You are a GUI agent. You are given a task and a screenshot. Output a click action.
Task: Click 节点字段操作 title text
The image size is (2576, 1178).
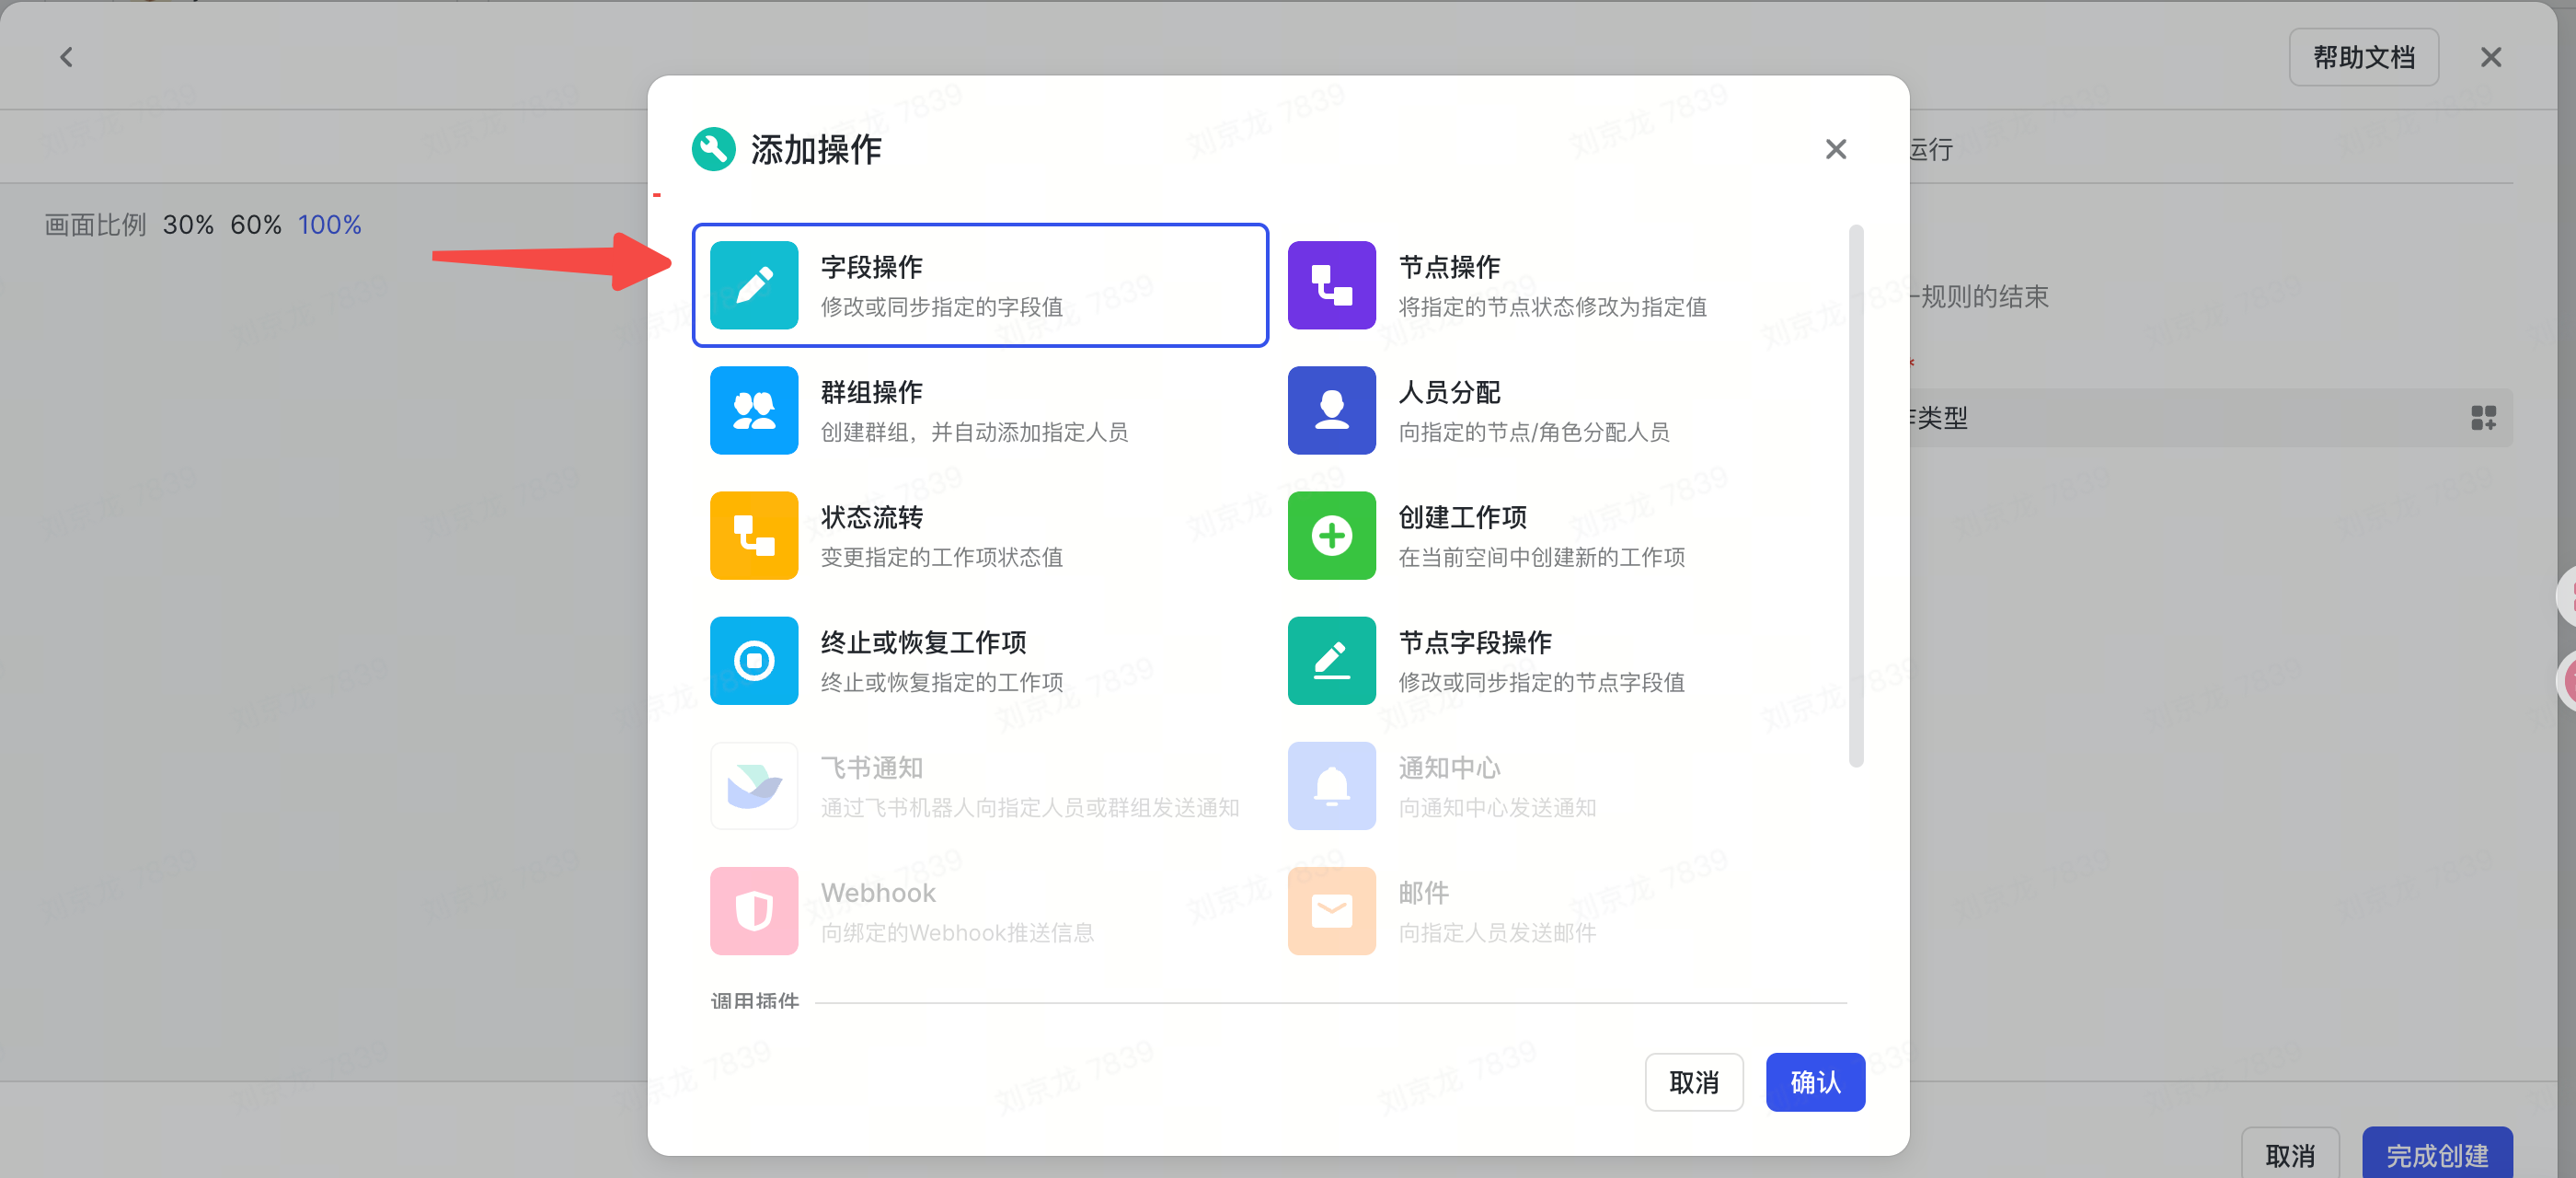coord(1475,642)
